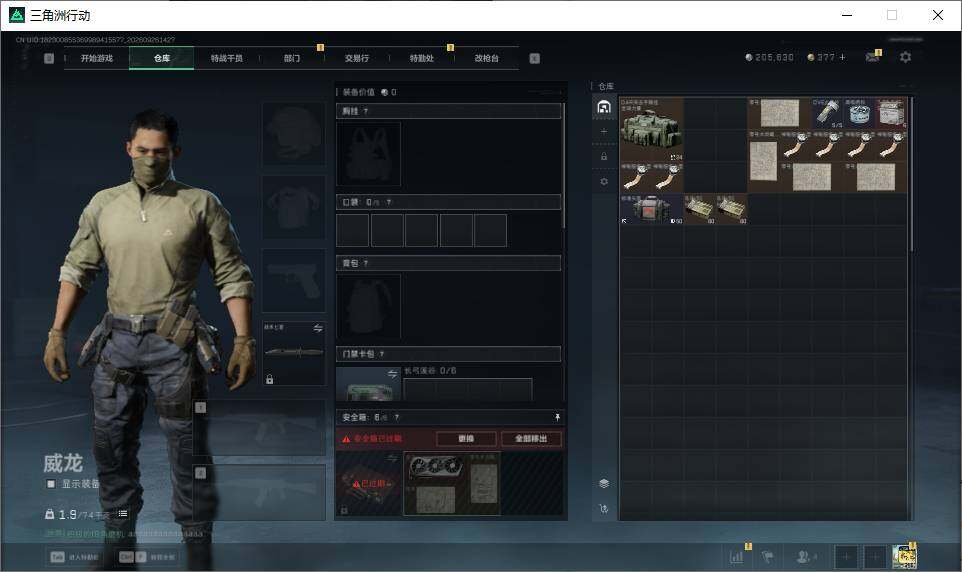Click help question mark beside 背包
This screenshot has height=572, width=962.
[x=366, y=263]
